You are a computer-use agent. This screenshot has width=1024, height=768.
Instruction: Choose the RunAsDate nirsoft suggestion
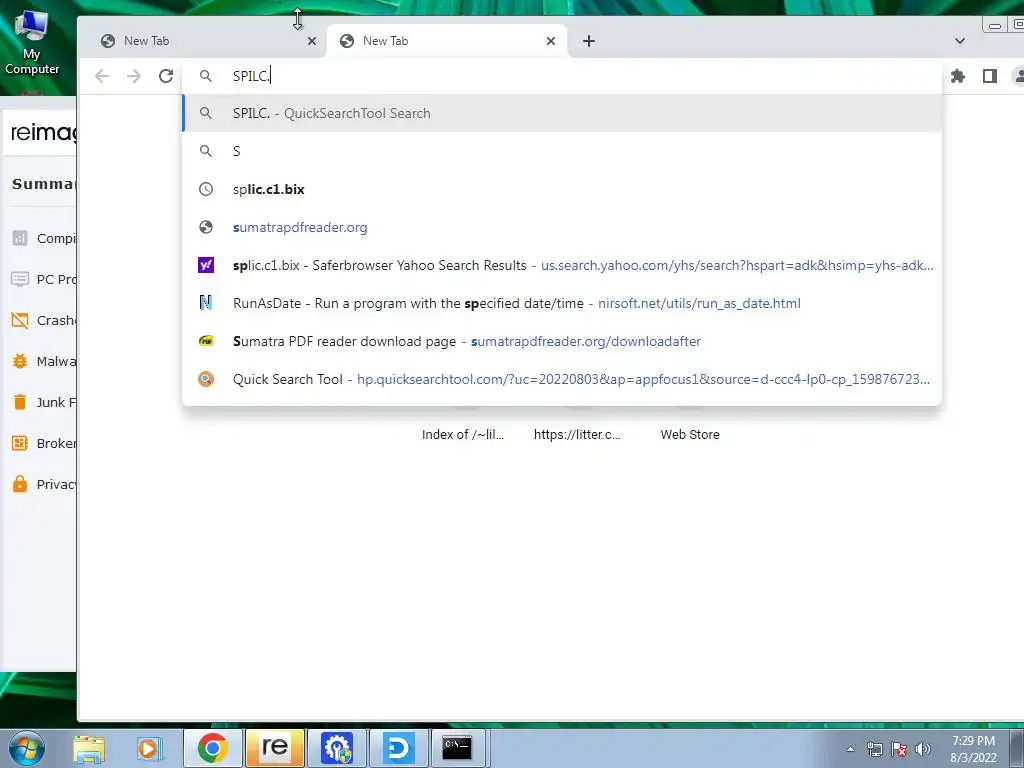(x=562, y=303)
